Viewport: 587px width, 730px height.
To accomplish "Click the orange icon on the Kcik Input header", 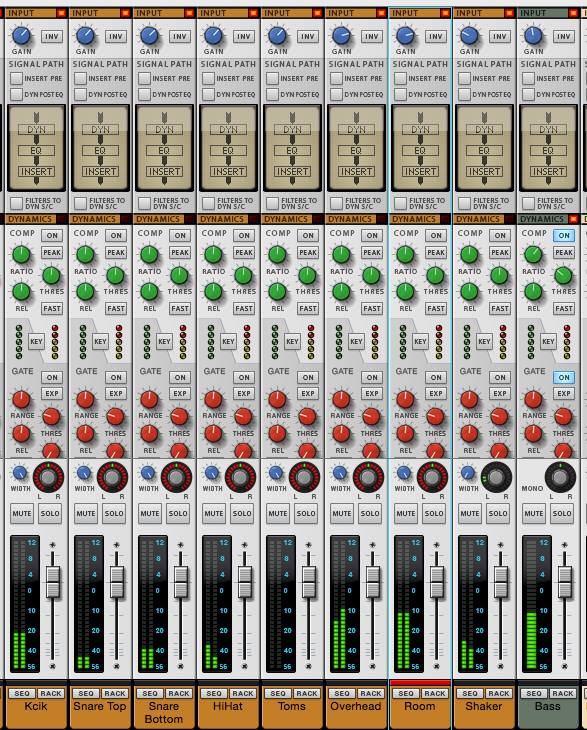I will click(61, 13).
